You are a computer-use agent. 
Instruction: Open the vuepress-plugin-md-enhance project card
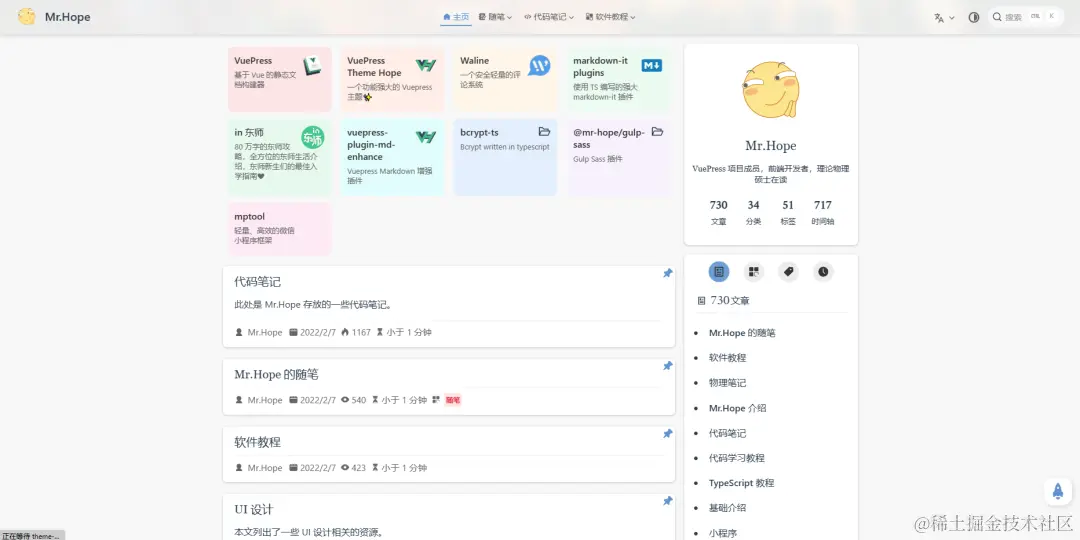coord(393,157)
